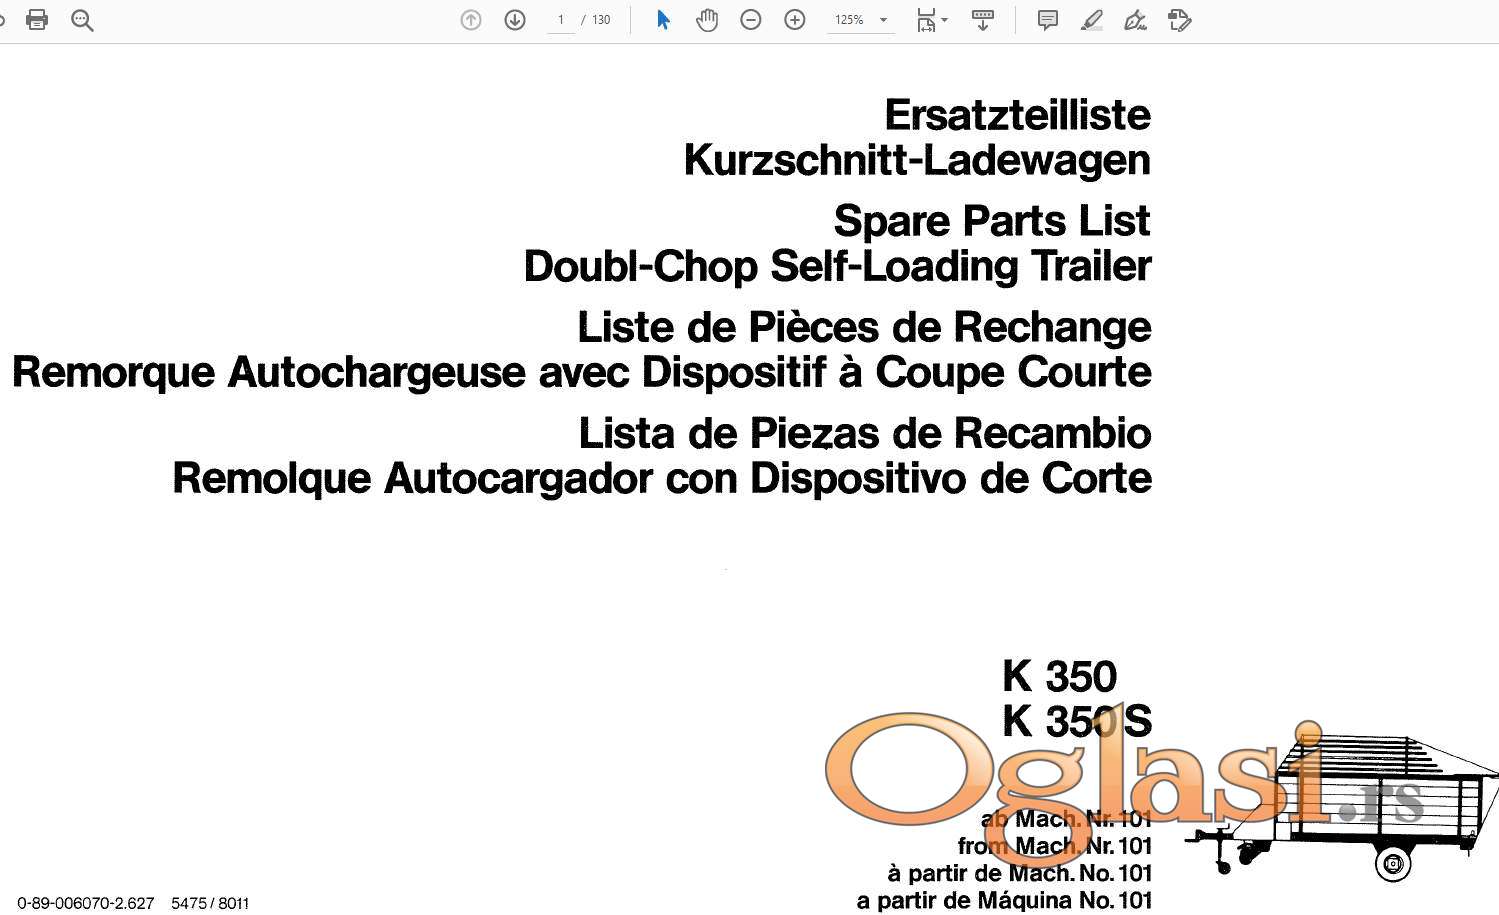
Task: Click the trailer illustration
Action: tap(1342, 808)
